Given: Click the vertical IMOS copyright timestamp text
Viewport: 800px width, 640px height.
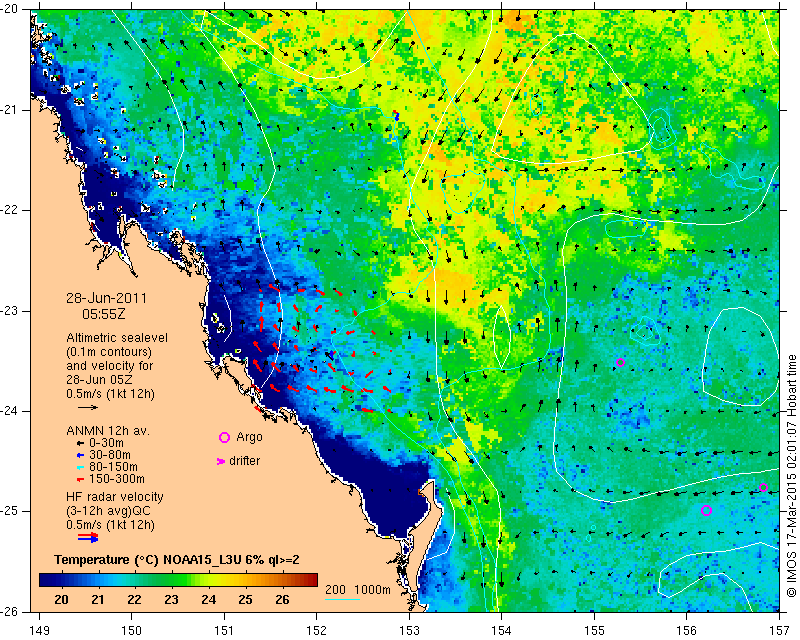Looking at the screenshot, I should [x=792, y=475].
